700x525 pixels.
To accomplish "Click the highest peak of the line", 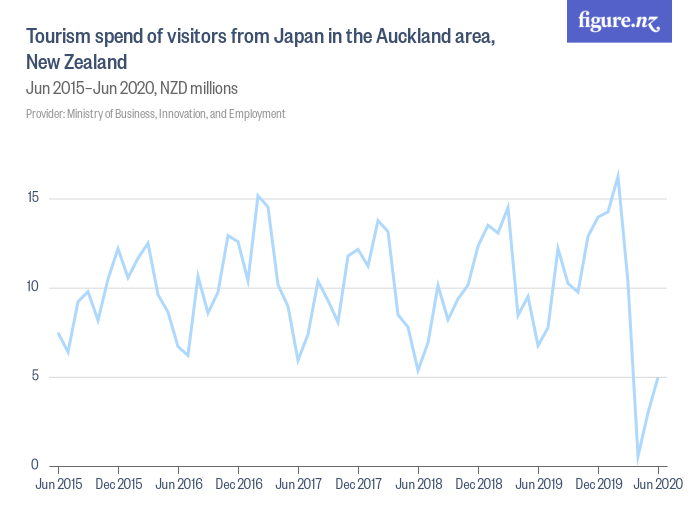I will coord(618,175).
